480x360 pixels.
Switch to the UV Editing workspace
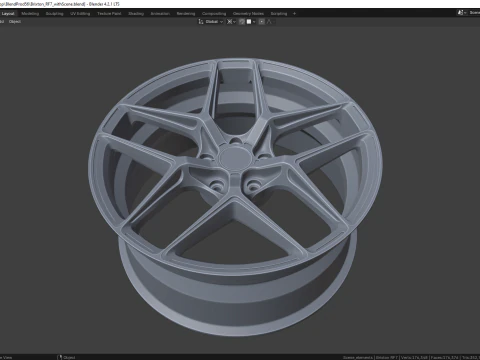(x=80, y=14)
